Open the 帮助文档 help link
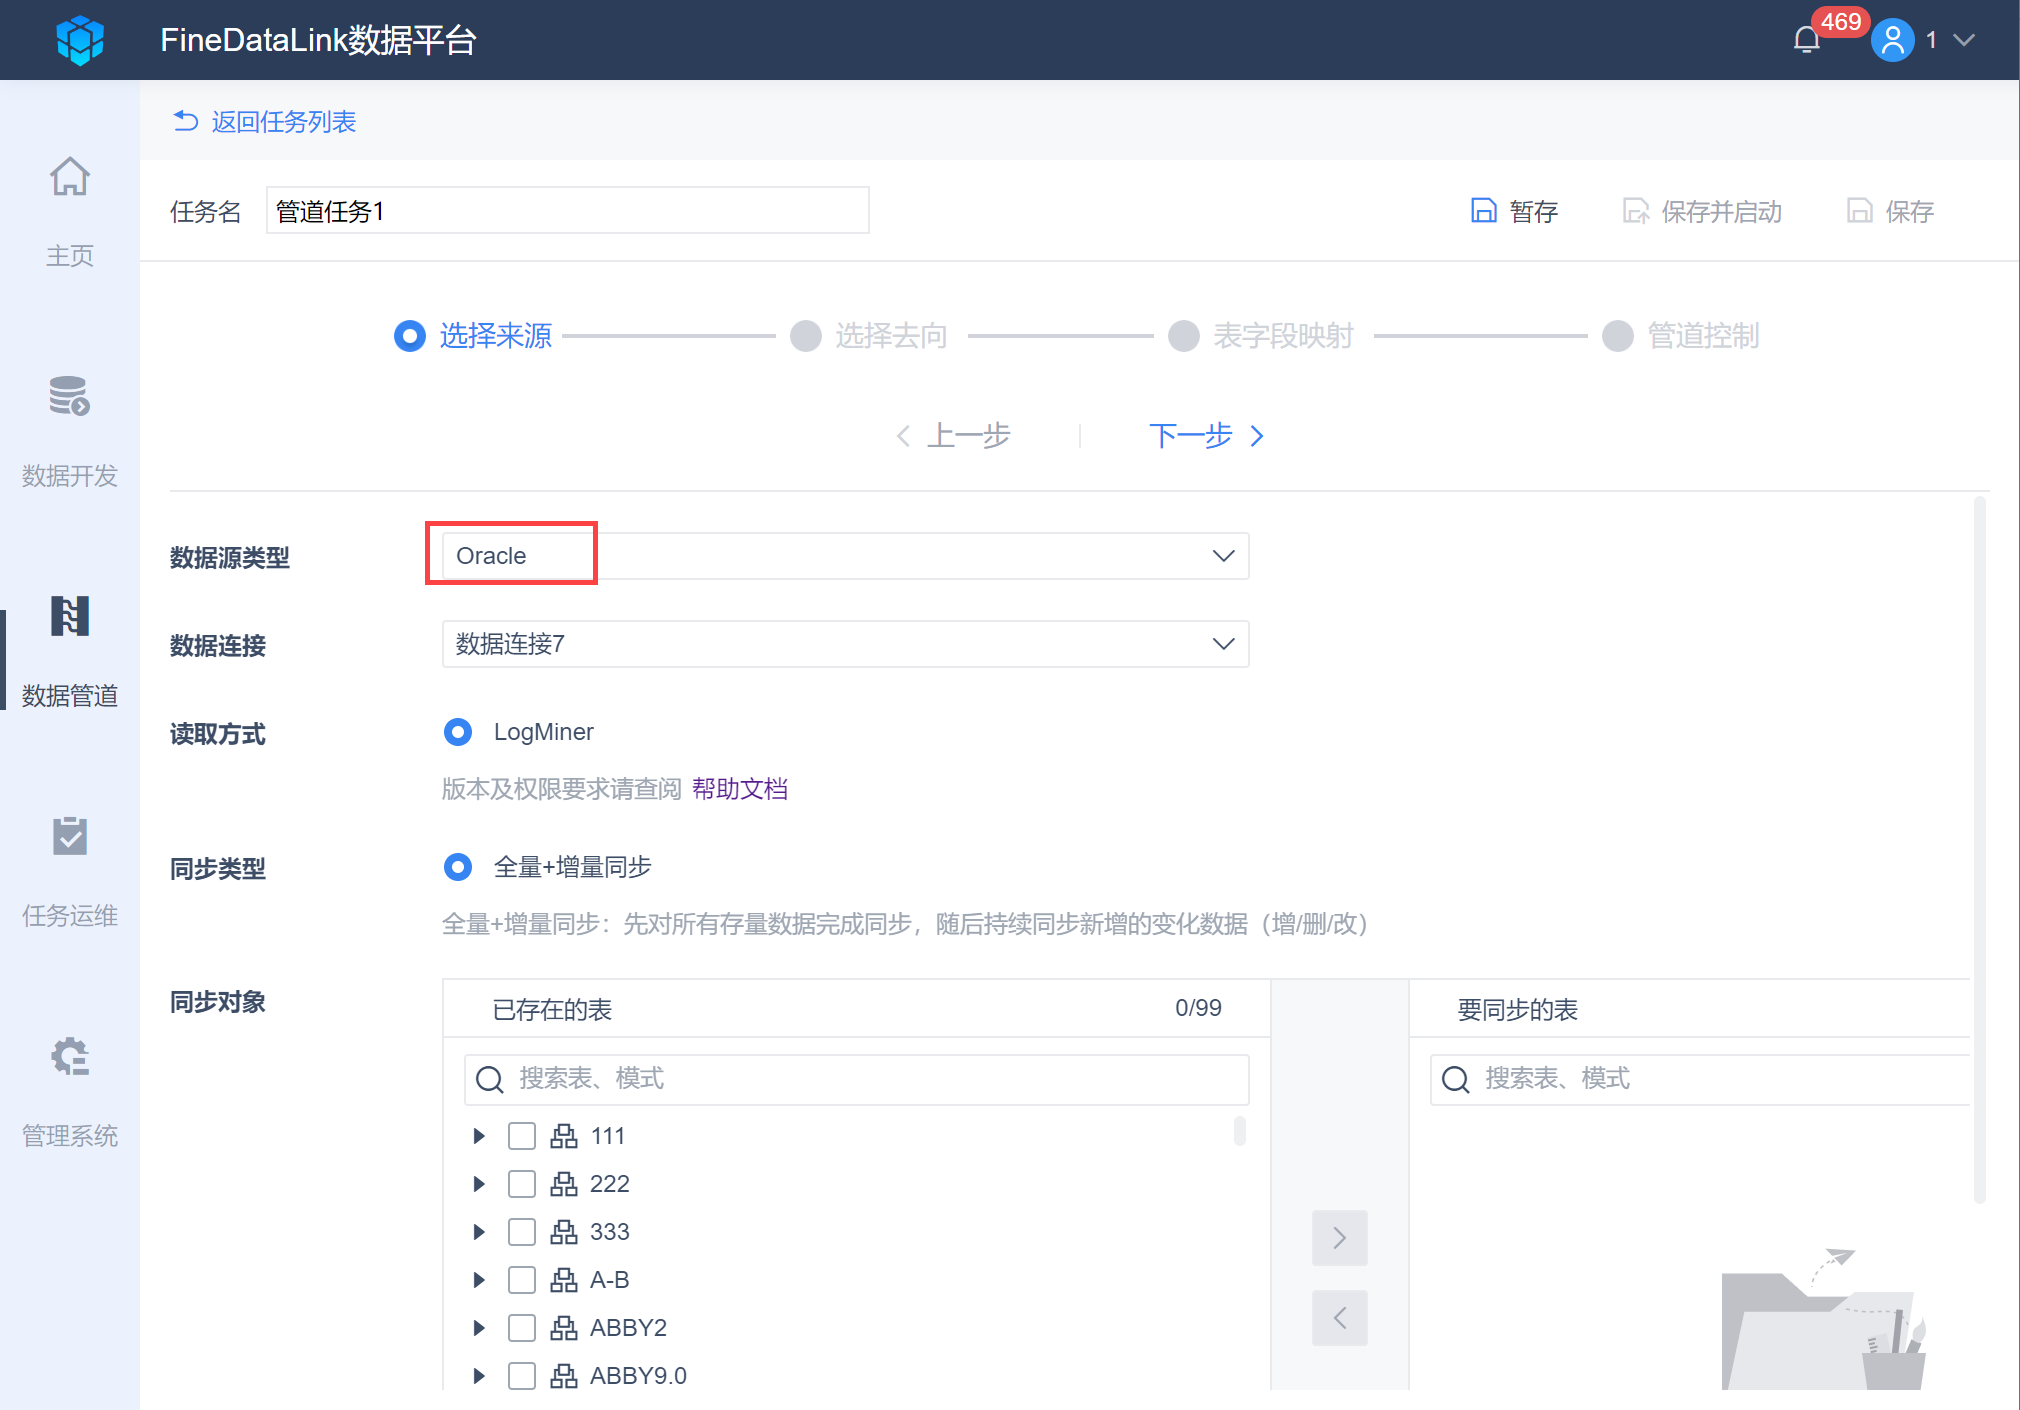The width and height of the screenshot is (2020, 1410). 740,789
